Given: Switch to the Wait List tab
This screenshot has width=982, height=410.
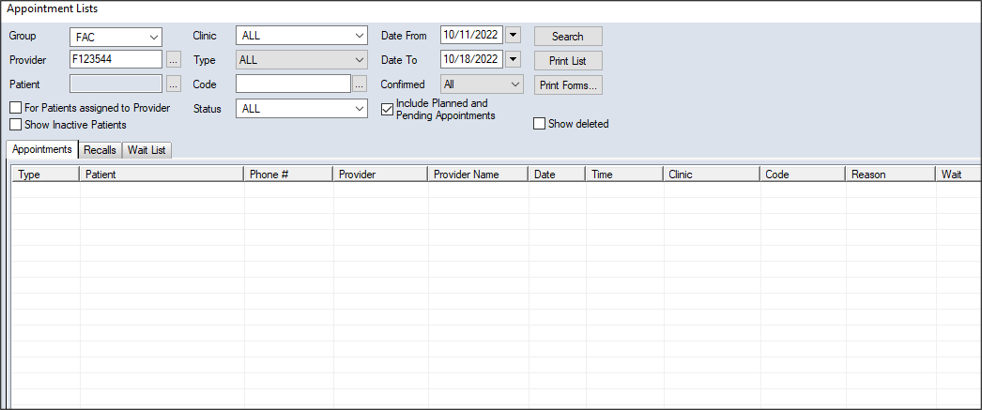Looking at the screenshot, I should coord(147,150).
